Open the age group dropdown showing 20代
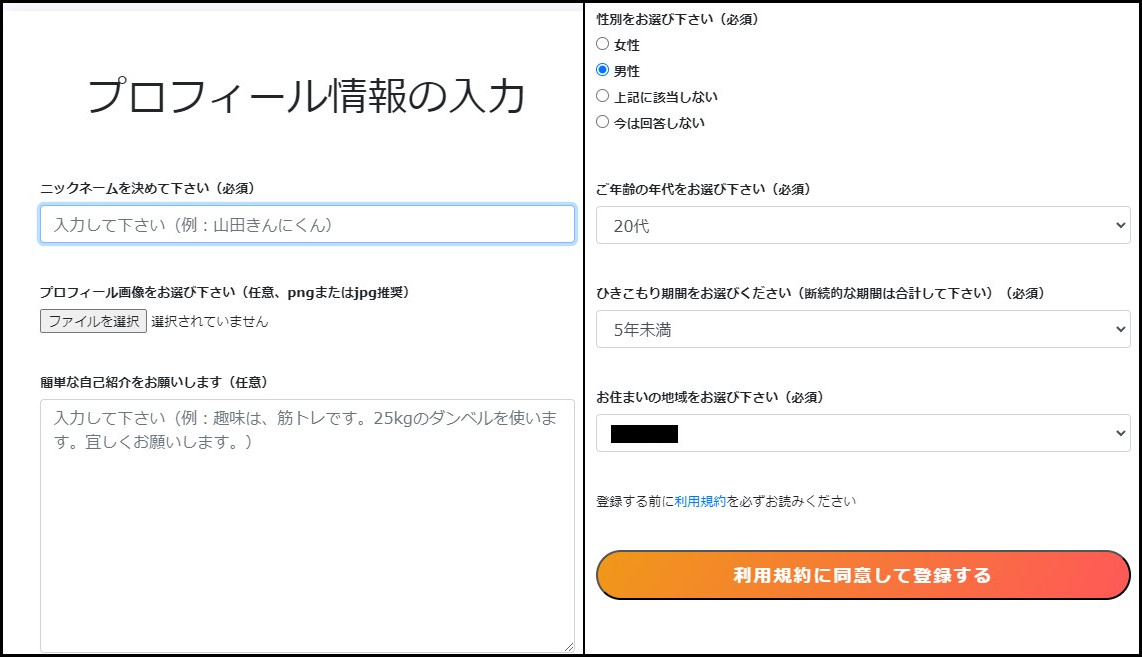The height and width of the screenshot is (657, 1142). coord(863,225)
